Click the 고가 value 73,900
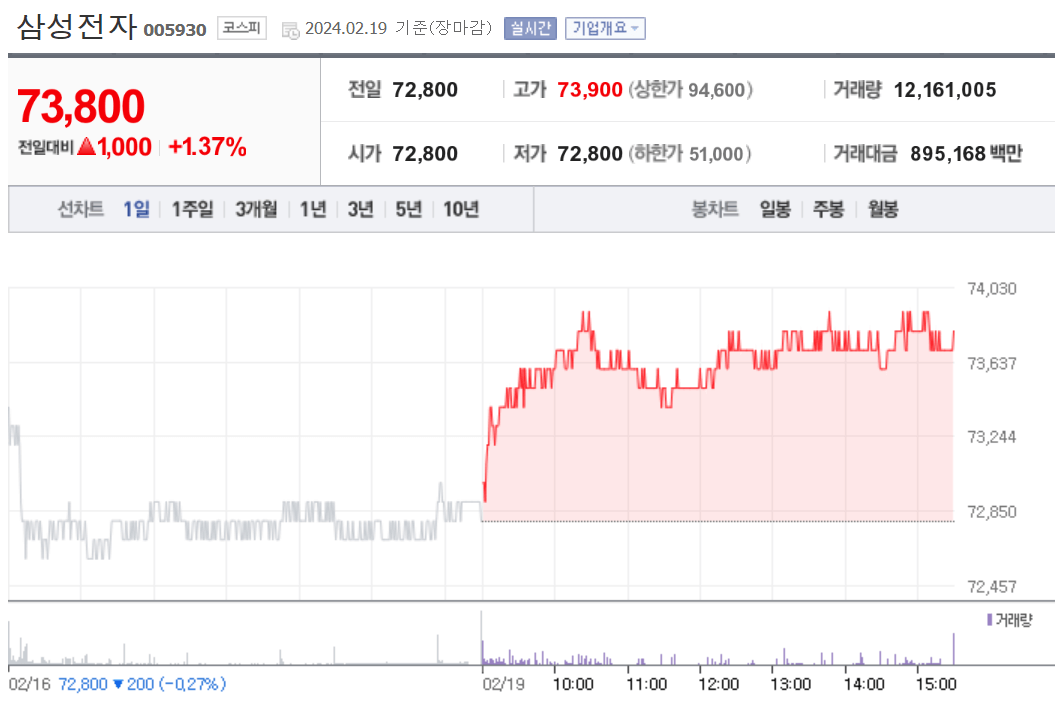Screen dimensions: 1055x711 pos(589,89)
